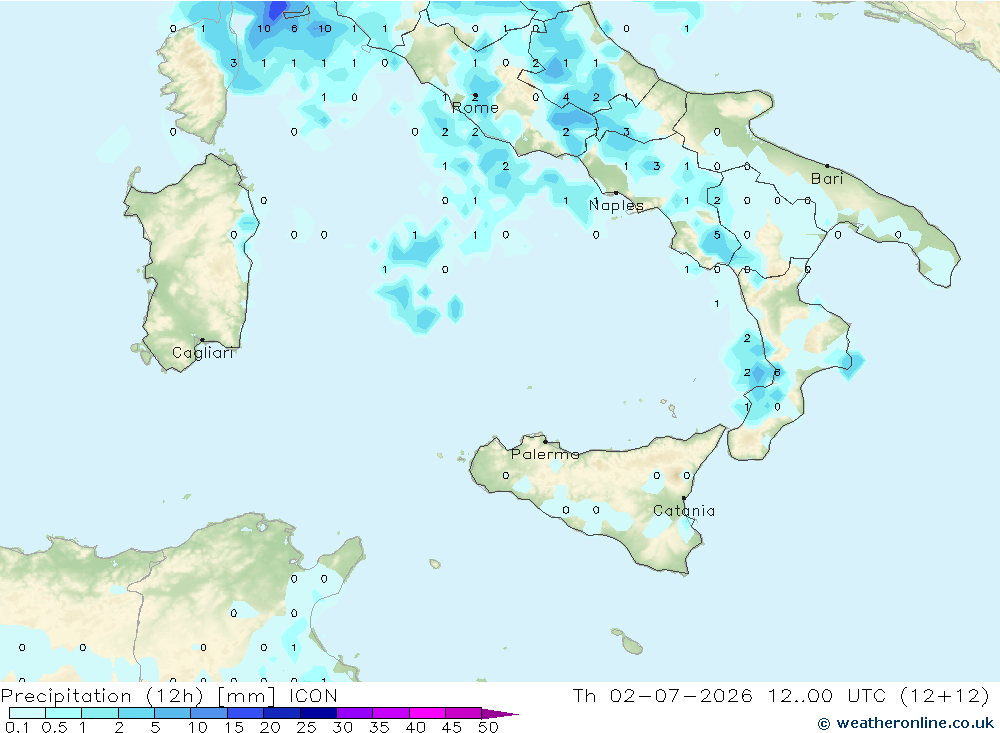This screenshot has height=733, width=1000.
Task: Select the 35–40 mm violet legend swatch
Action: (x=391, y=713)
